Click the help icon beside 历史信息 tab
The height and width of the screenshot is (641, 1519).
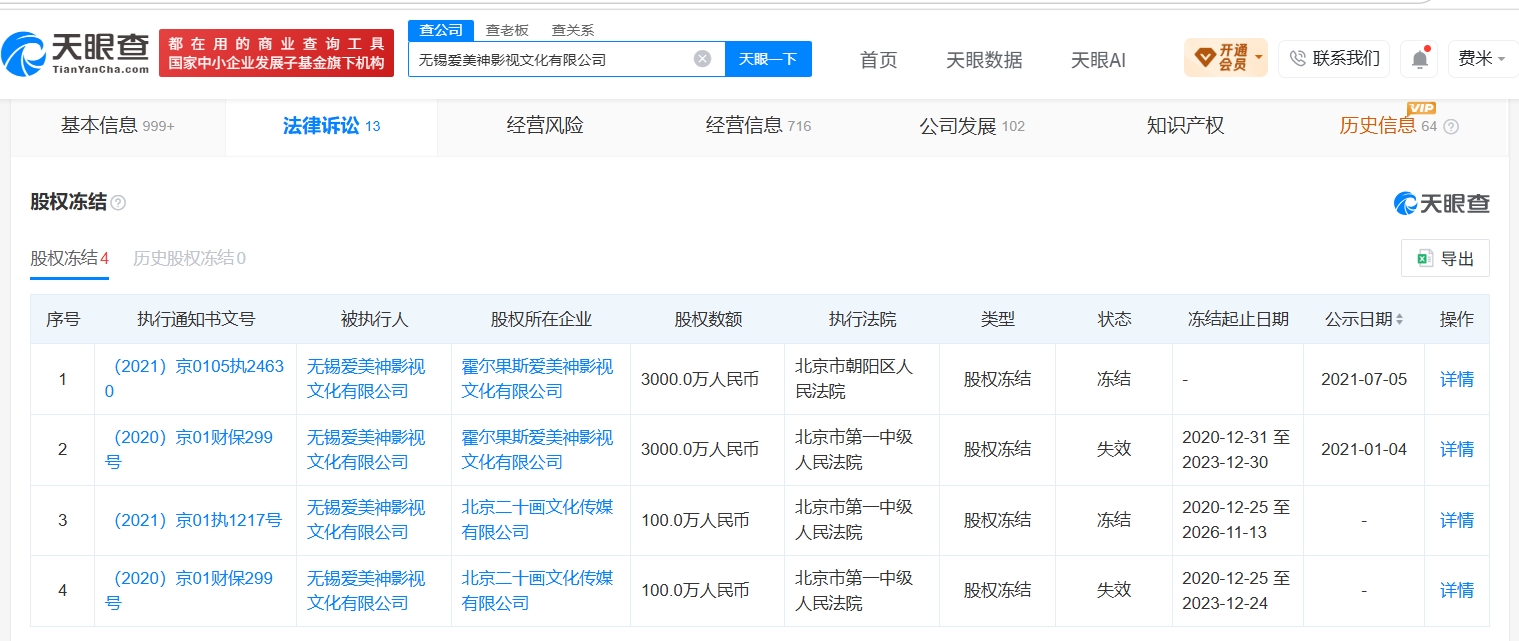[1451, 127]
